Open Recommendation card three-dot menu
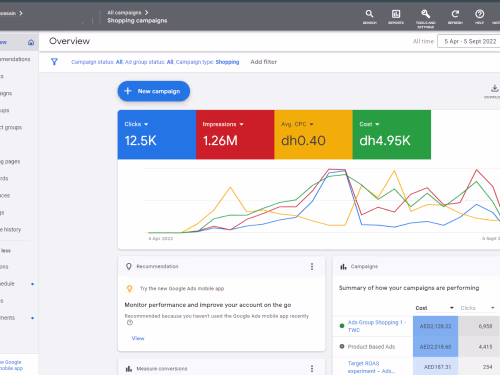 click(x=312, y=266)
